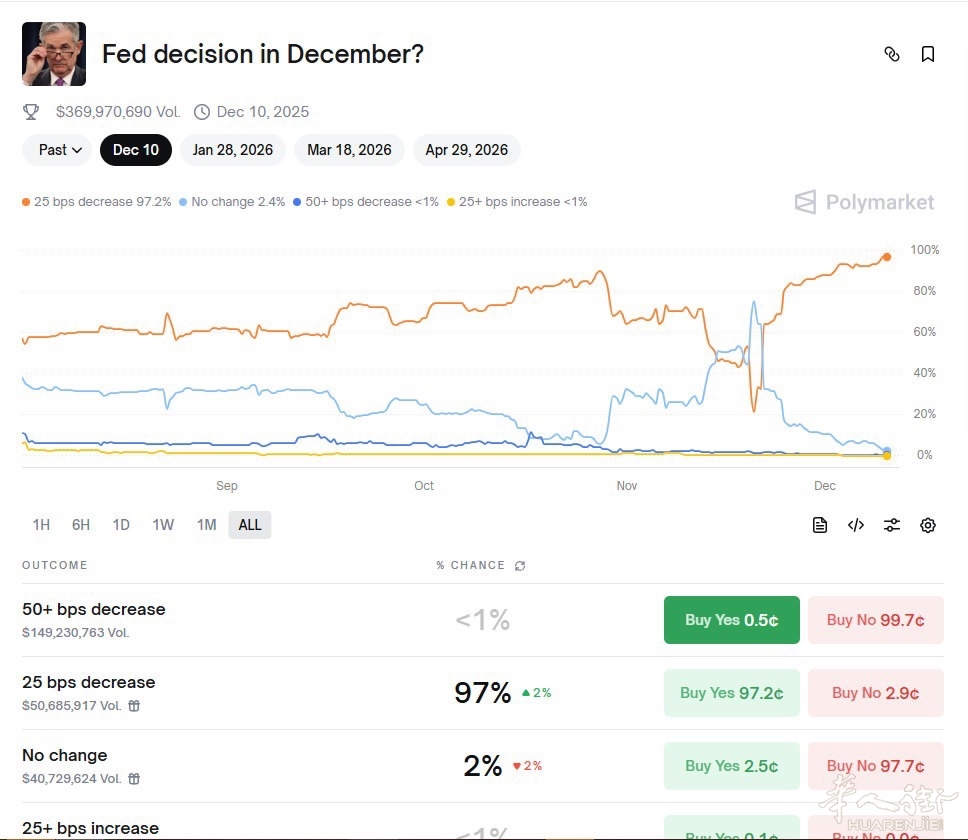Refresh the % chance column

pos(520,566)
